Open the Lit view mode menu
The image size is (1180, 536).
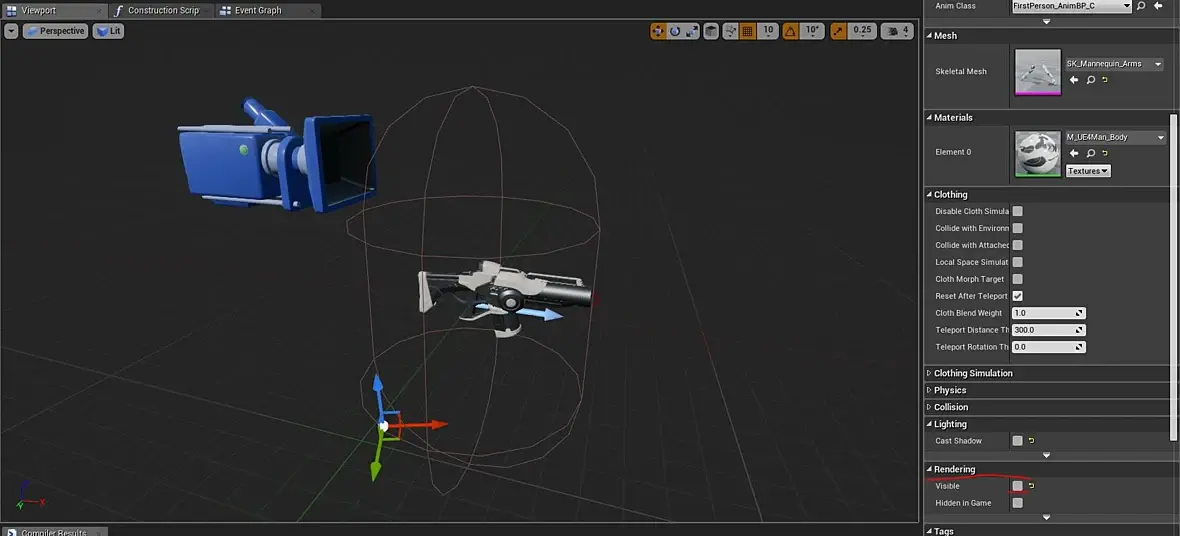pyautogui.click(x=108, y=31)
